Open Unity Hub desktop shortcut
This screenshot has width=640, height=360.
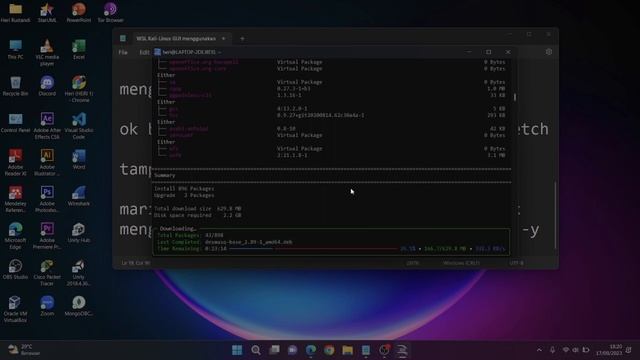[x=79, y=233]
